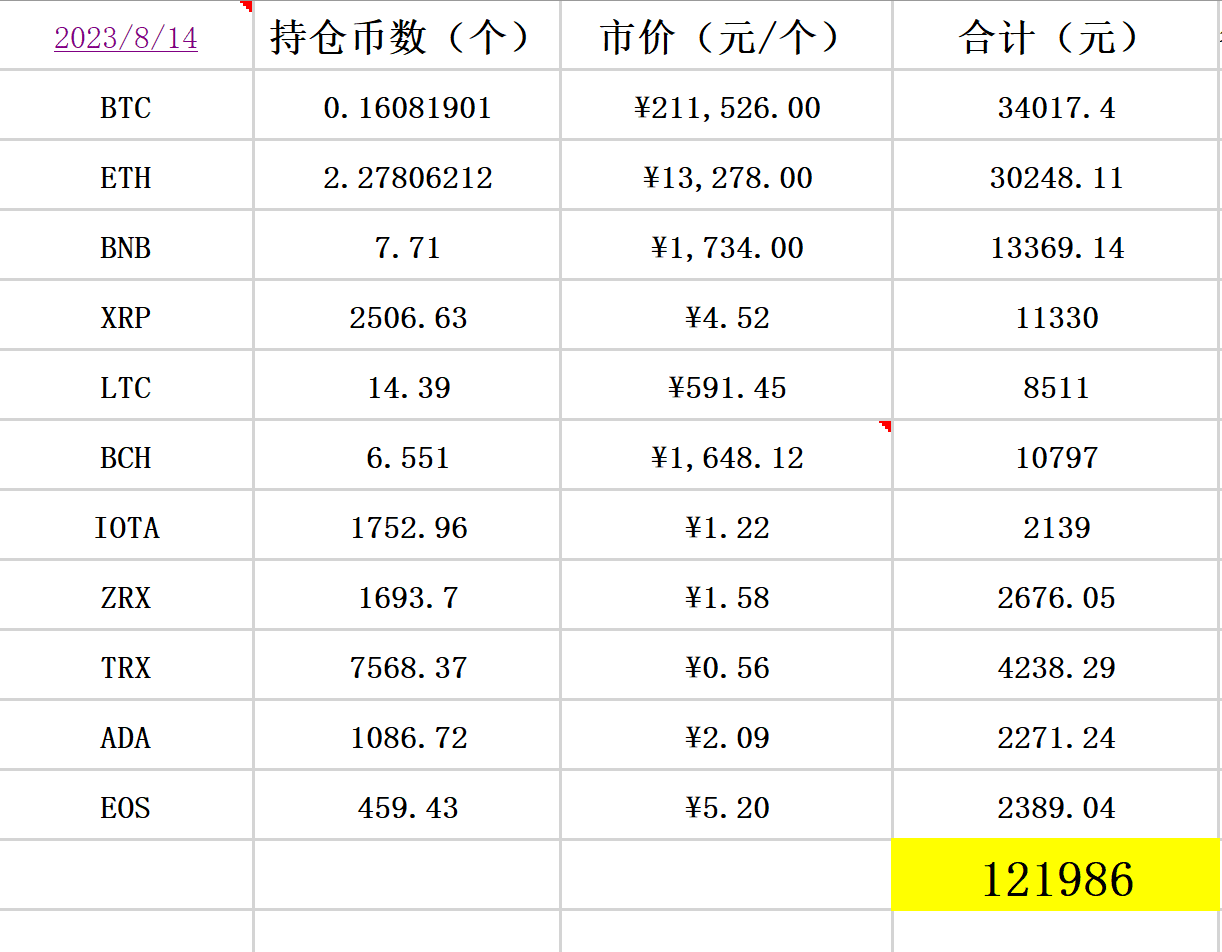Image resolution: width=1222 pixels, height=952 pixels.
Task: Click the XRP row label cell
Action: 126,315
